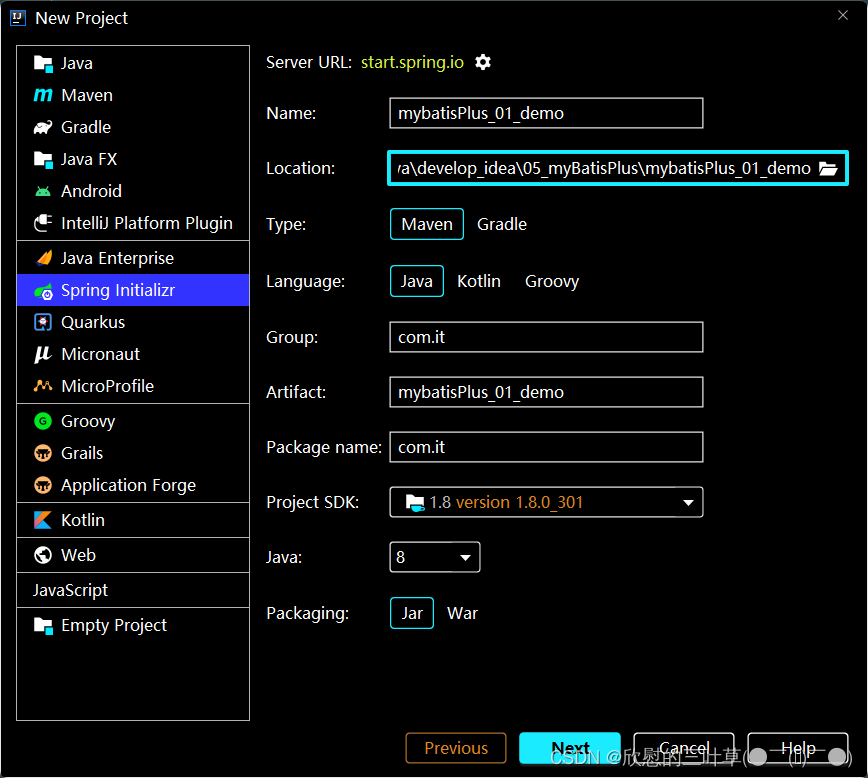Select Maven project type
Viewport: 868px width, 778px height.
click(x=427, y=224)
